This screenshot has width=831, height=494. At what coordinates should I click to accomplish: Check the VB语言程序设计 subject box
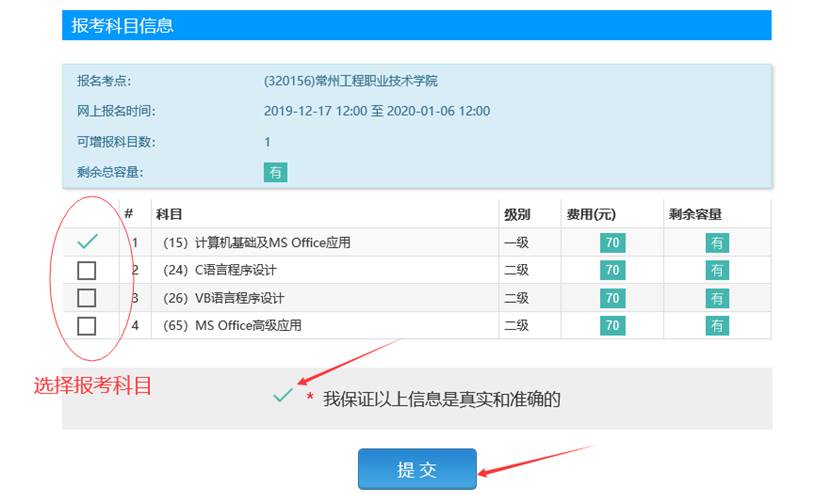86,298
